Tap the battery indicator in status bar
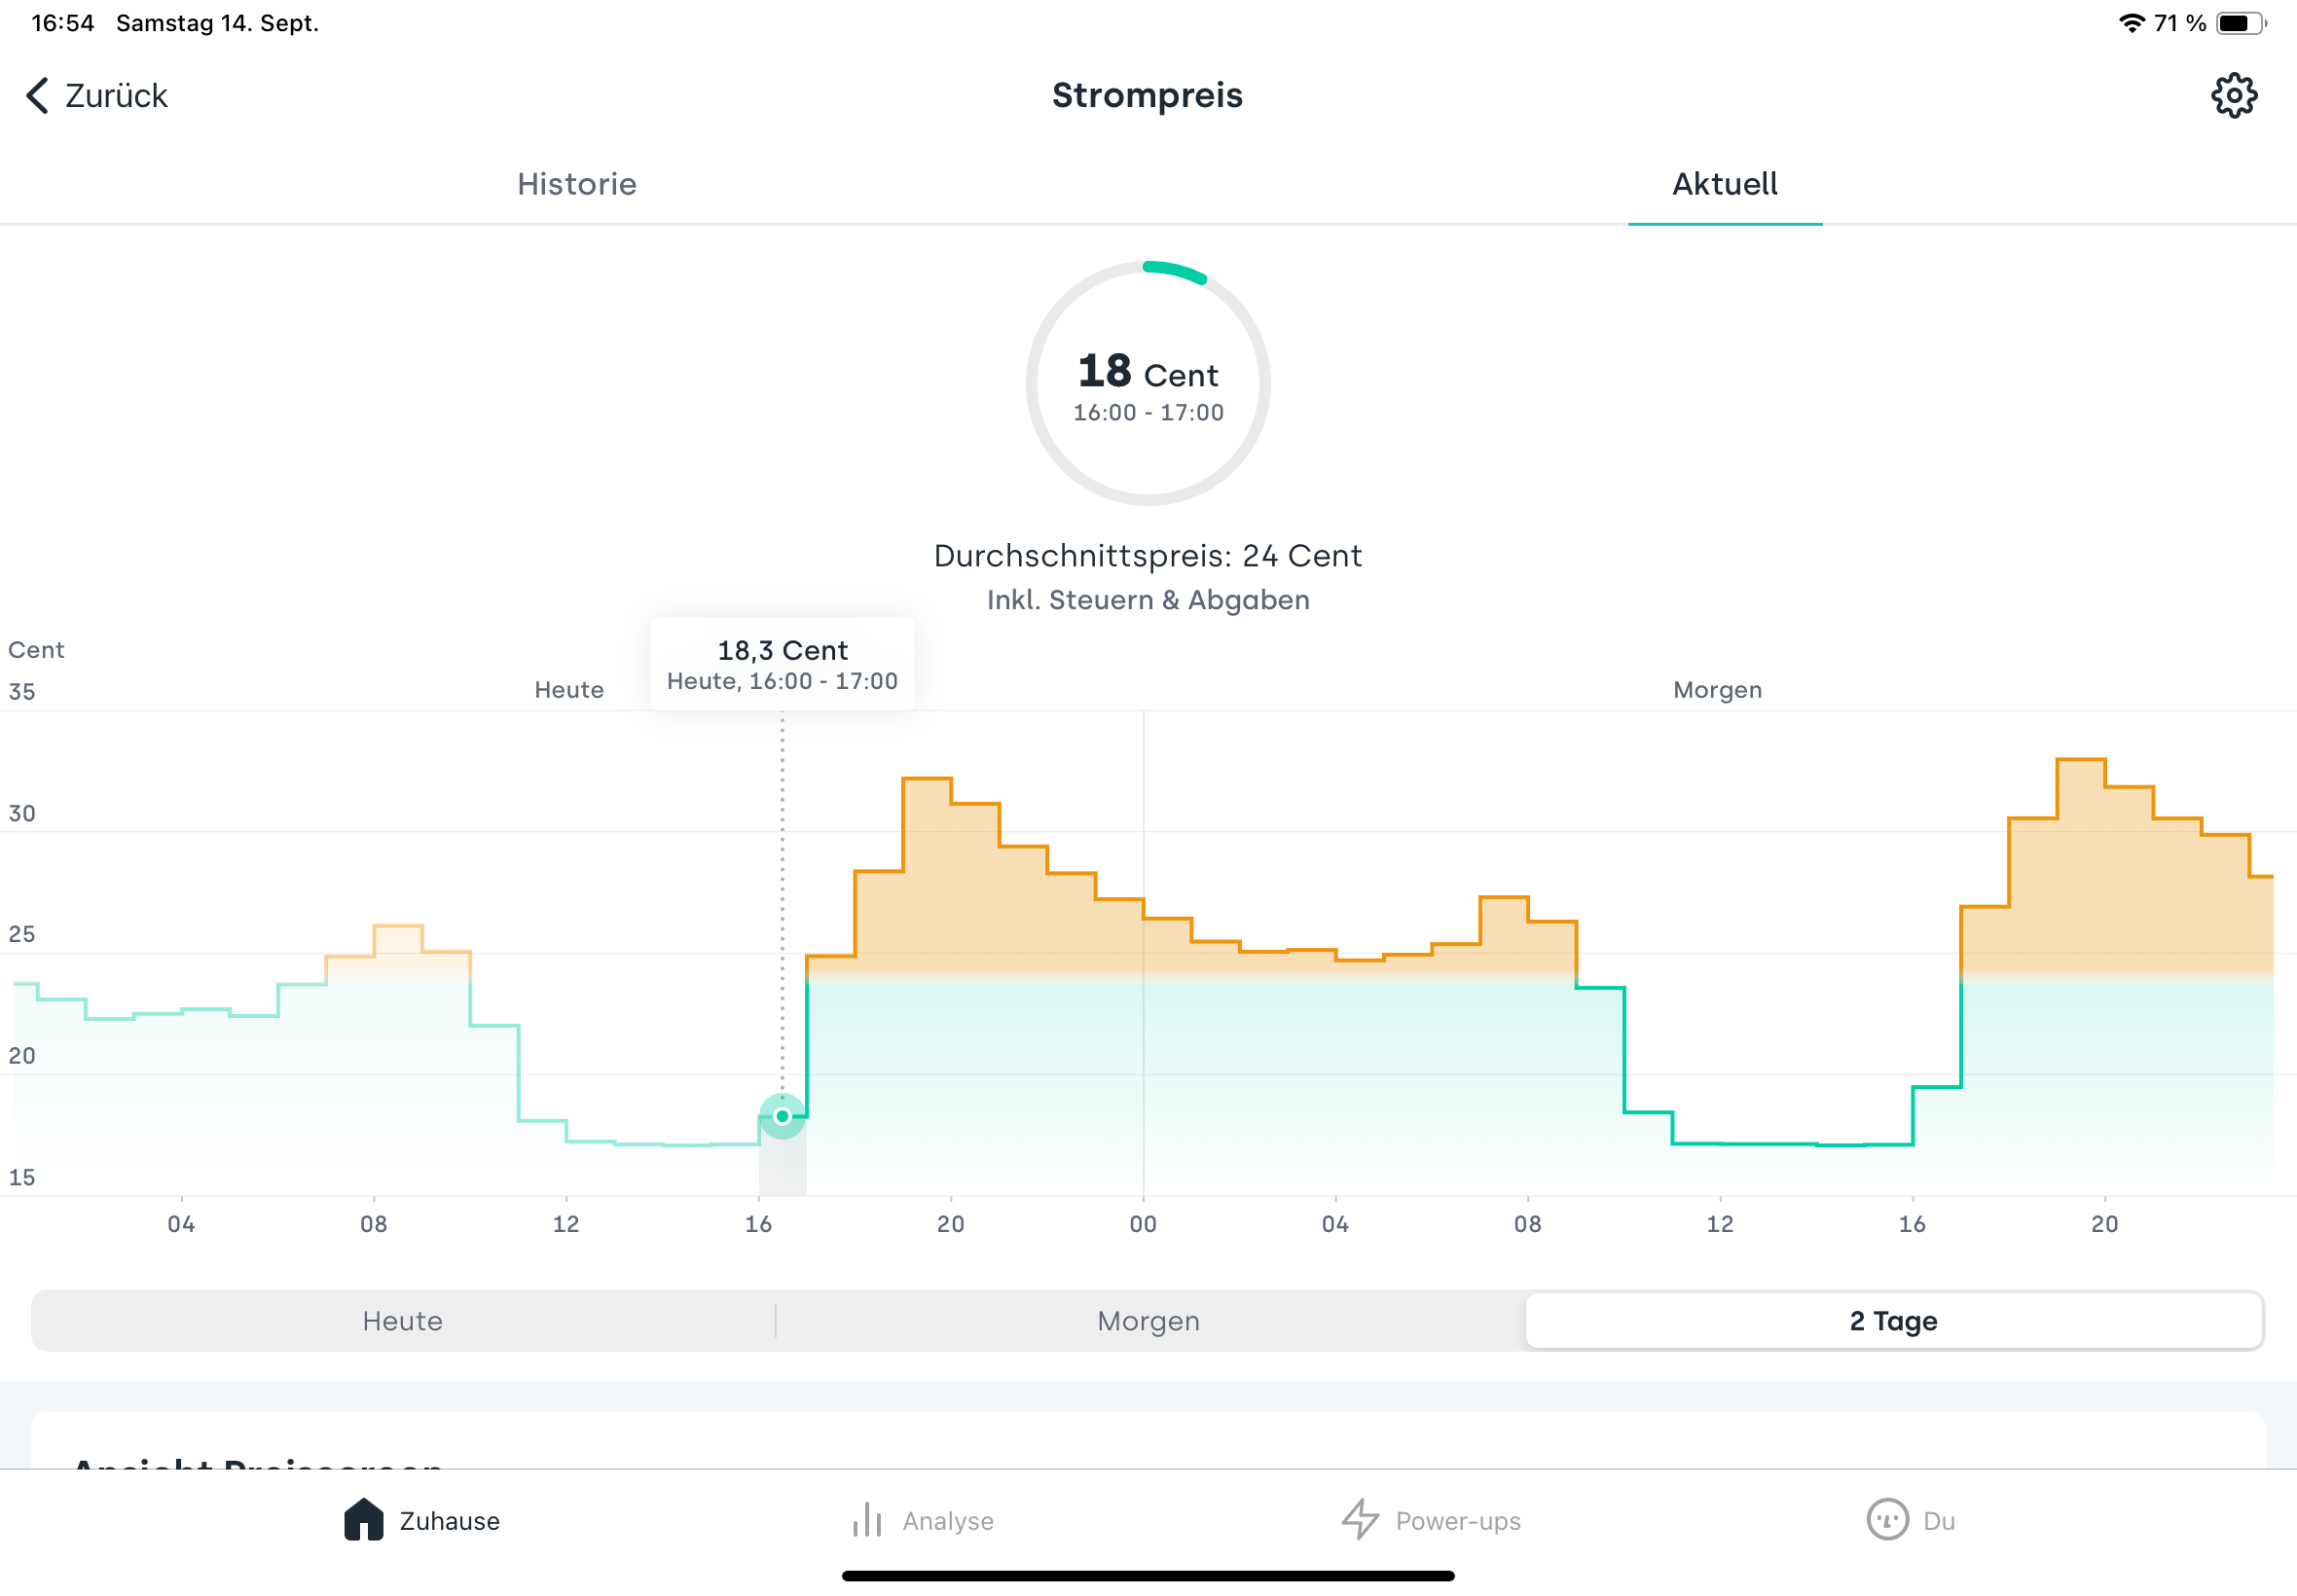Screen dimensions: 2297x1596 2239,23
